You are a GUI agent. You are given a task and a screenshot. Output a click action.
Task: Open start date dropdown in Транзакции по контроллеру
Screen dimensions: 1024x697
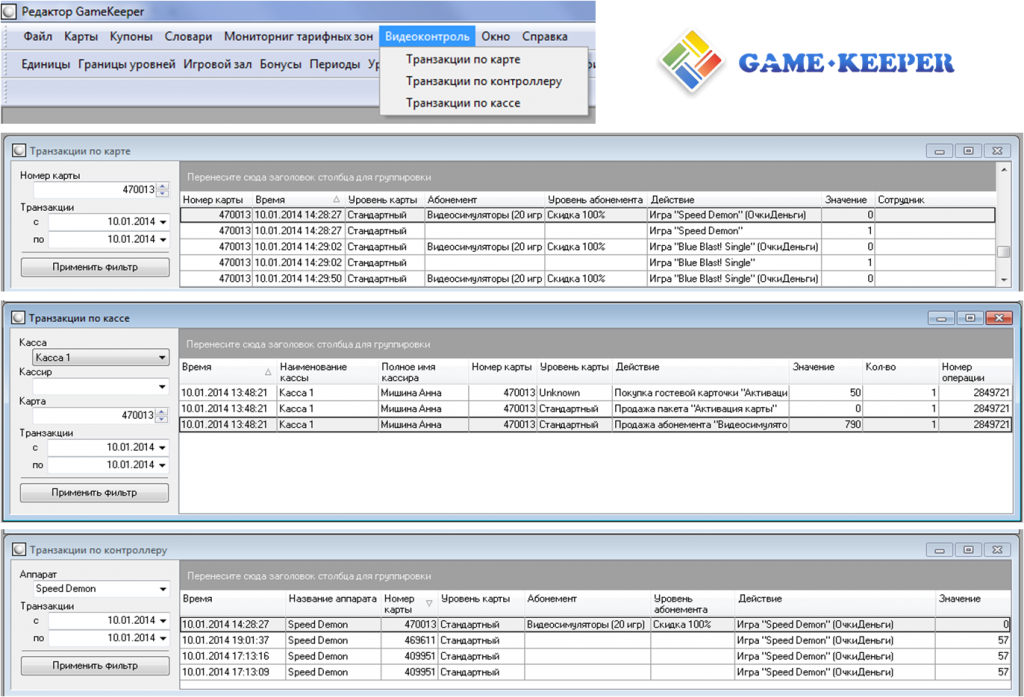coord(163,621)
